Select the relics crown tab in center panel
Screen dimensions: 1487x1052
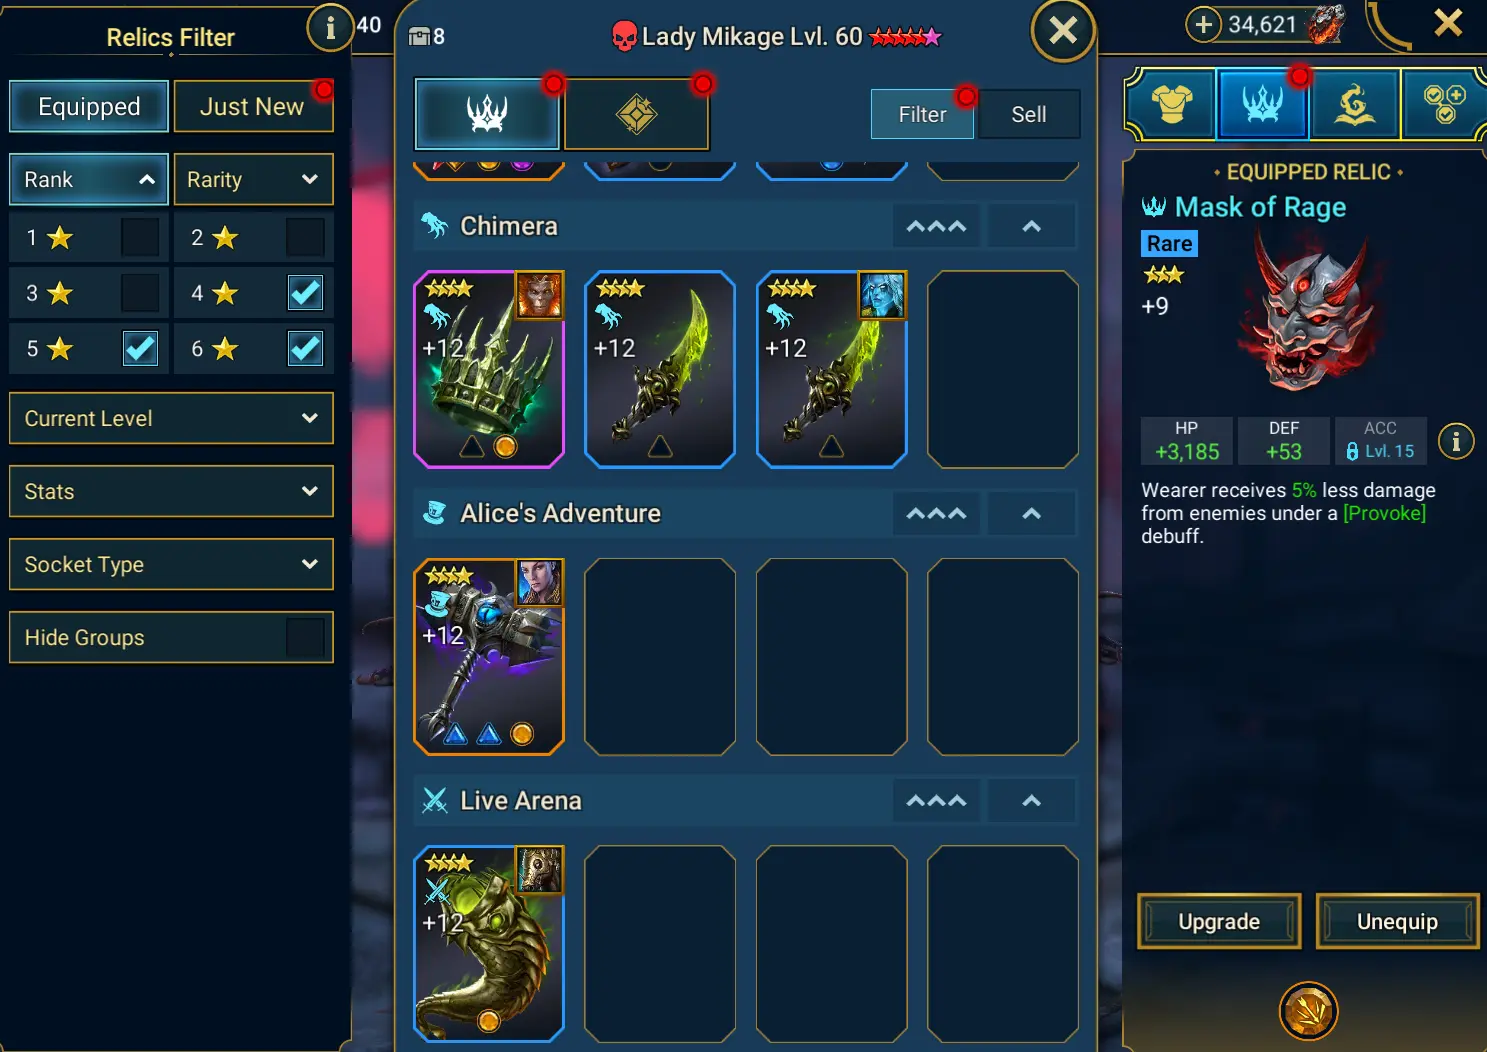[487, 114]
